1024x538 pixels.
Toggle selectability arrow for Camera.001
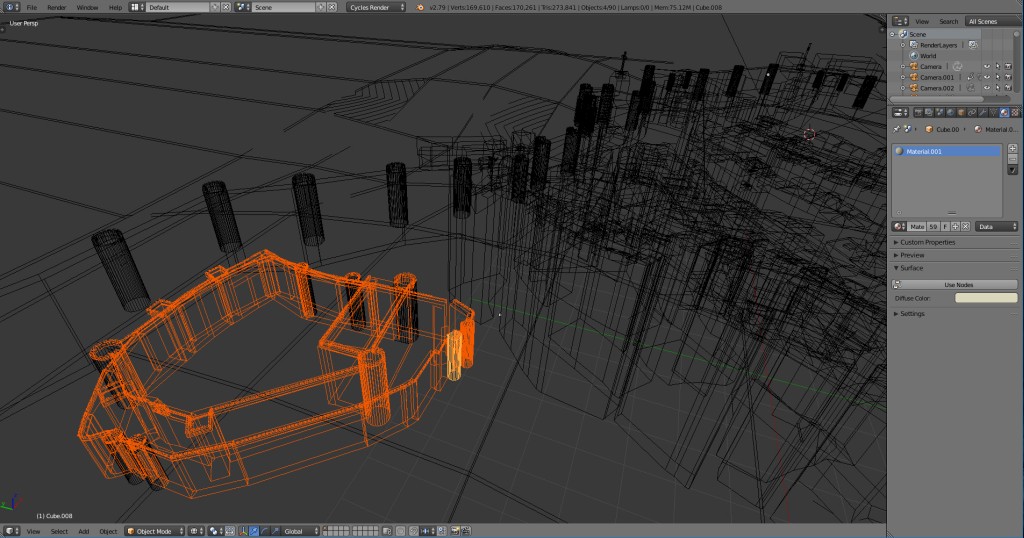click(998, 77)
